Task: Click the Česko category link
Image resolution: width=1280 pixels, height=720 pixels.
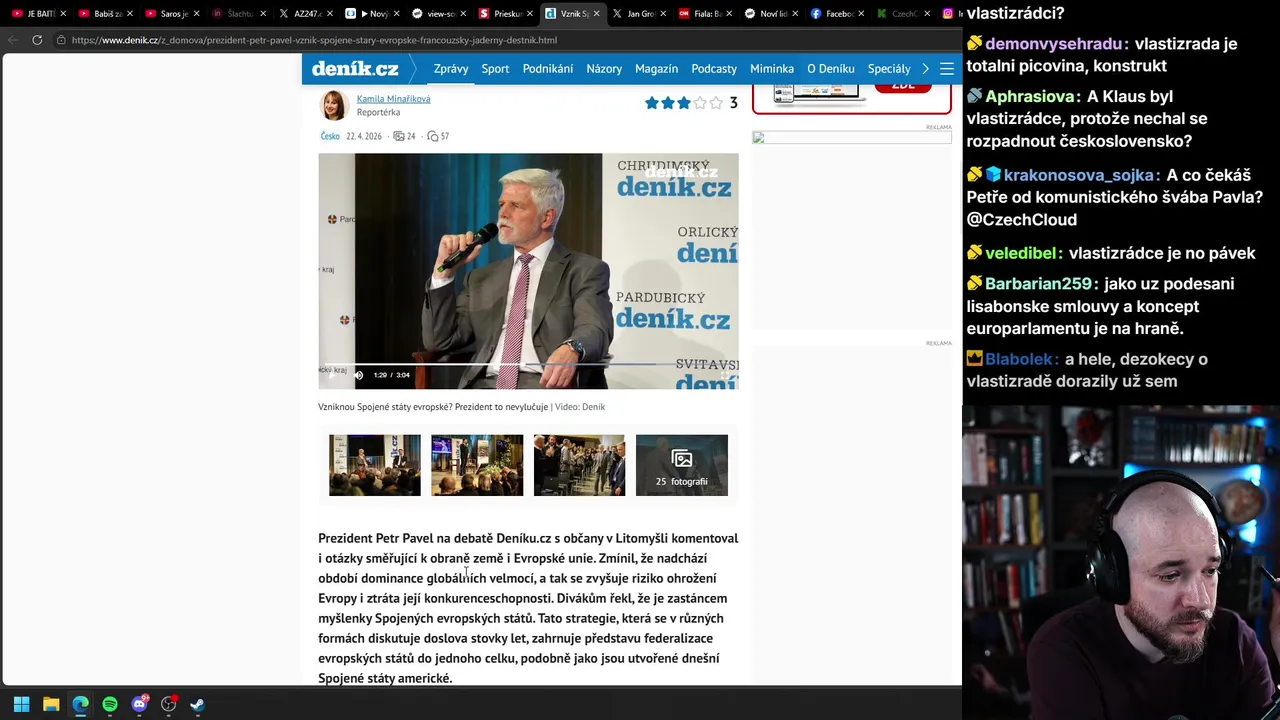Action: tap(330, 136)
